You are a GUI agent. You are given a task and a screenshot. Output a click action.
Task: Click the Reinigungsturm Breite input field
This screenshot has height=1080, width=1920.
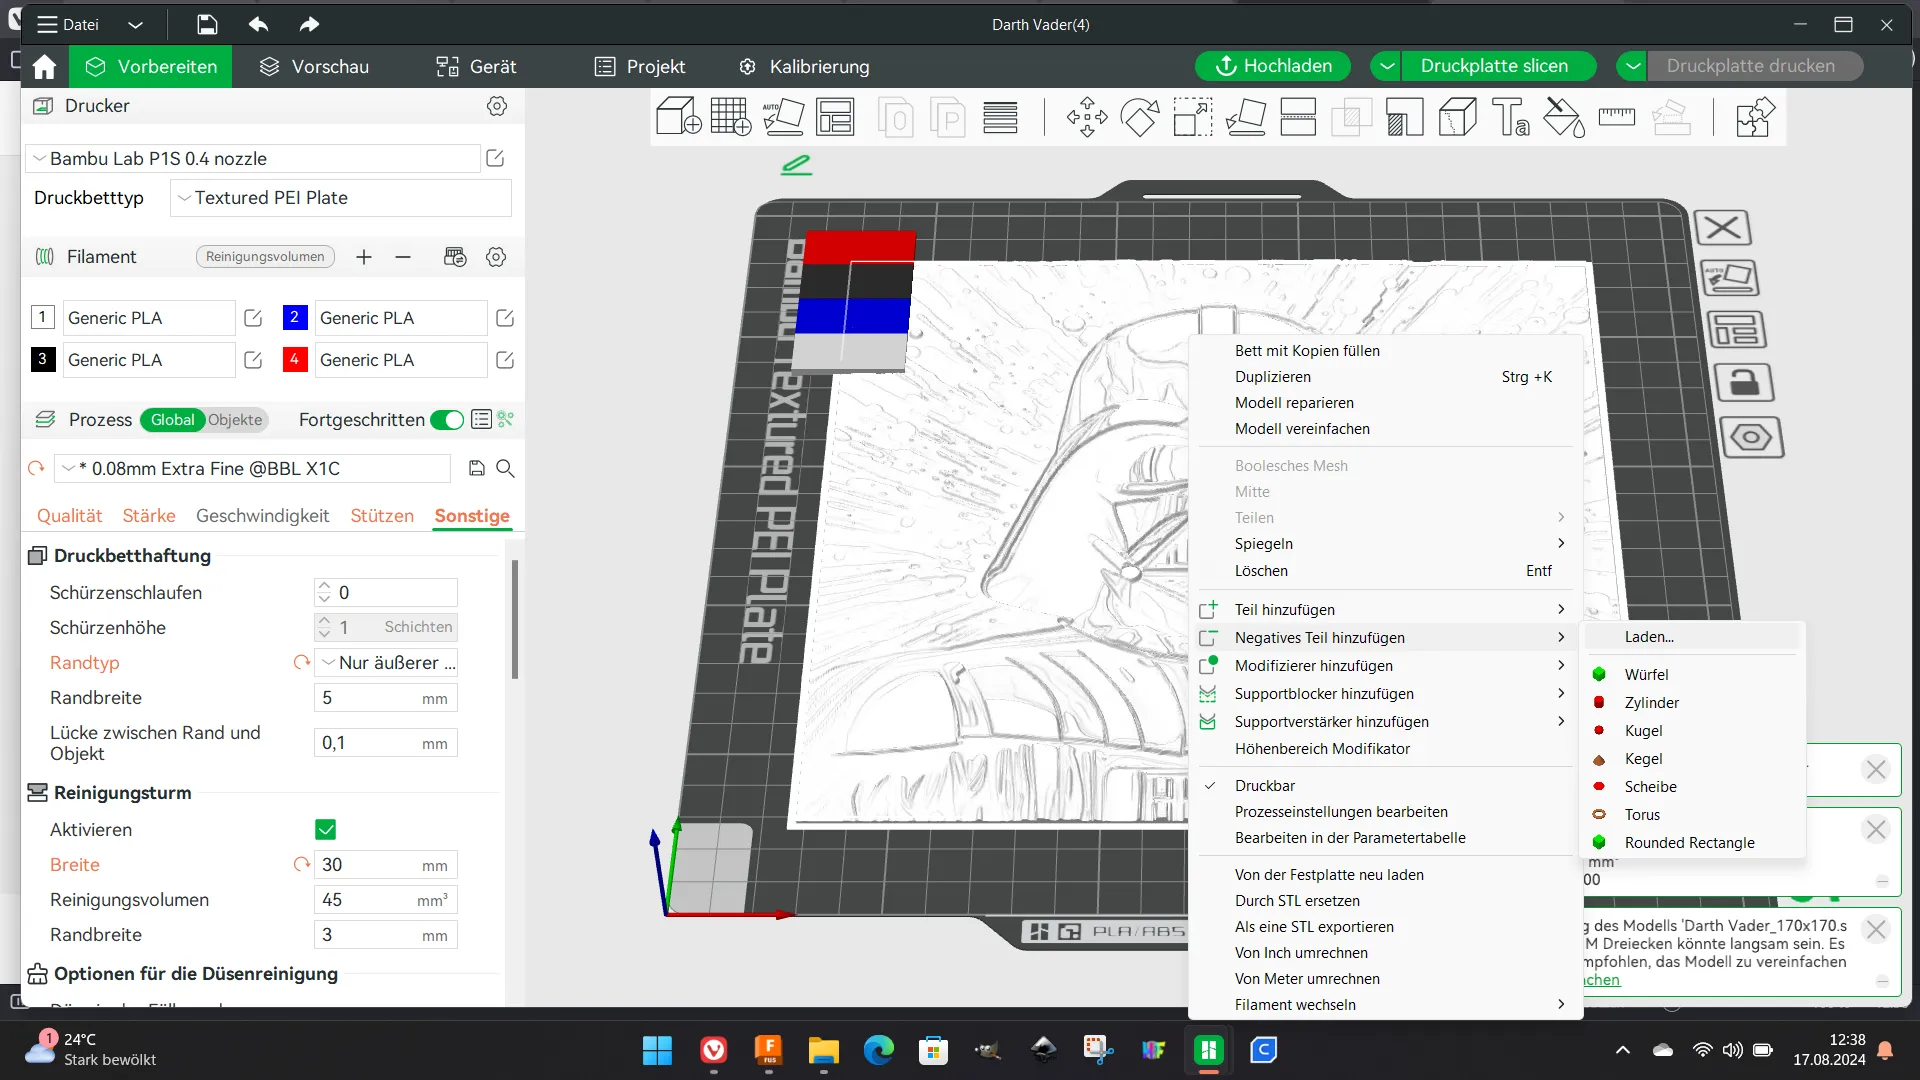[386, 865]
